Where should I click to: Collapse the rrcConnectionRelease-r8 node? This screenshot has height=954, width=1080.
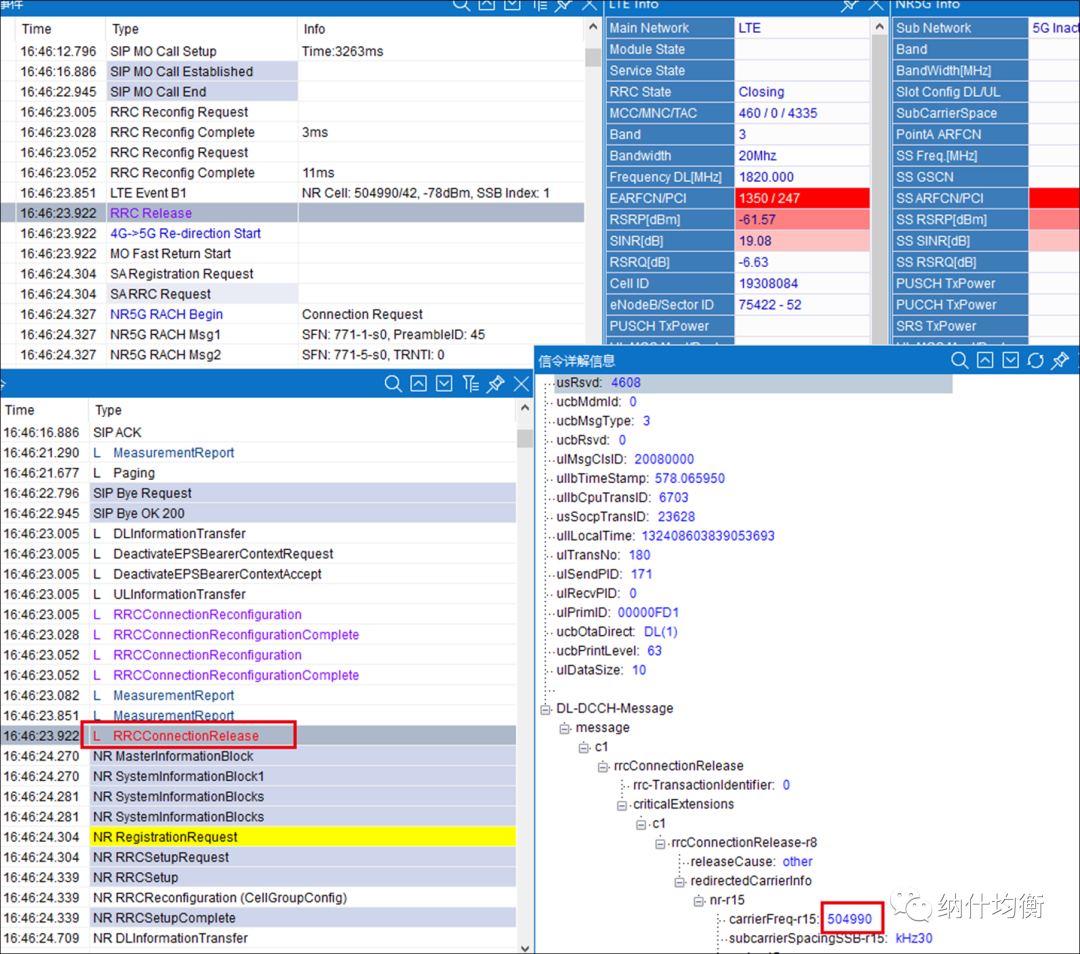coord(661,844)
